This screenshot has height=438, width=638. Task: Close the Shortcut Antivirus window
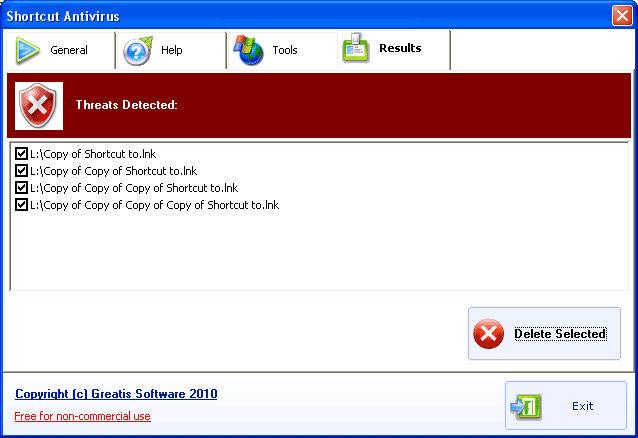(x=621, y=15)
